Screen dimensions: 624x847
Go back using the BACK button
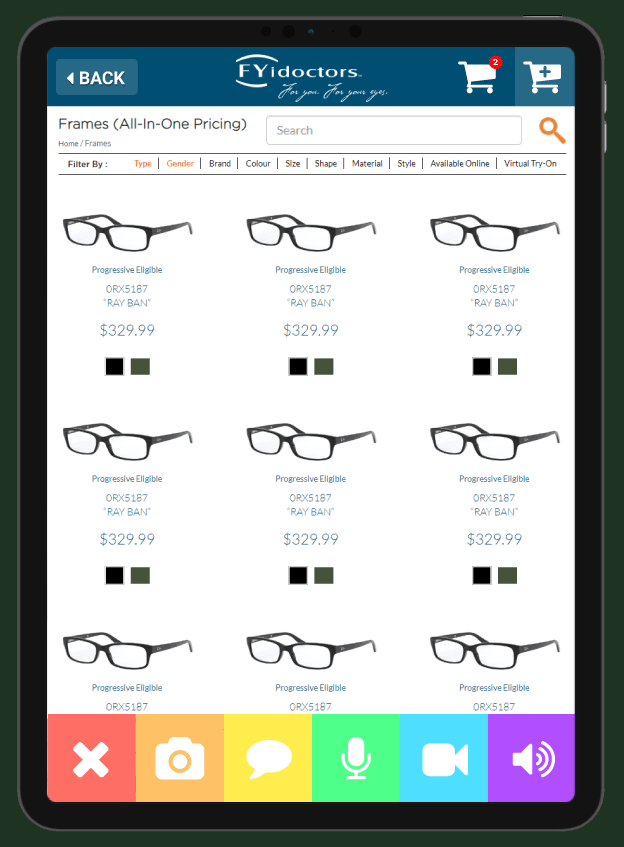tap(97, 77)
